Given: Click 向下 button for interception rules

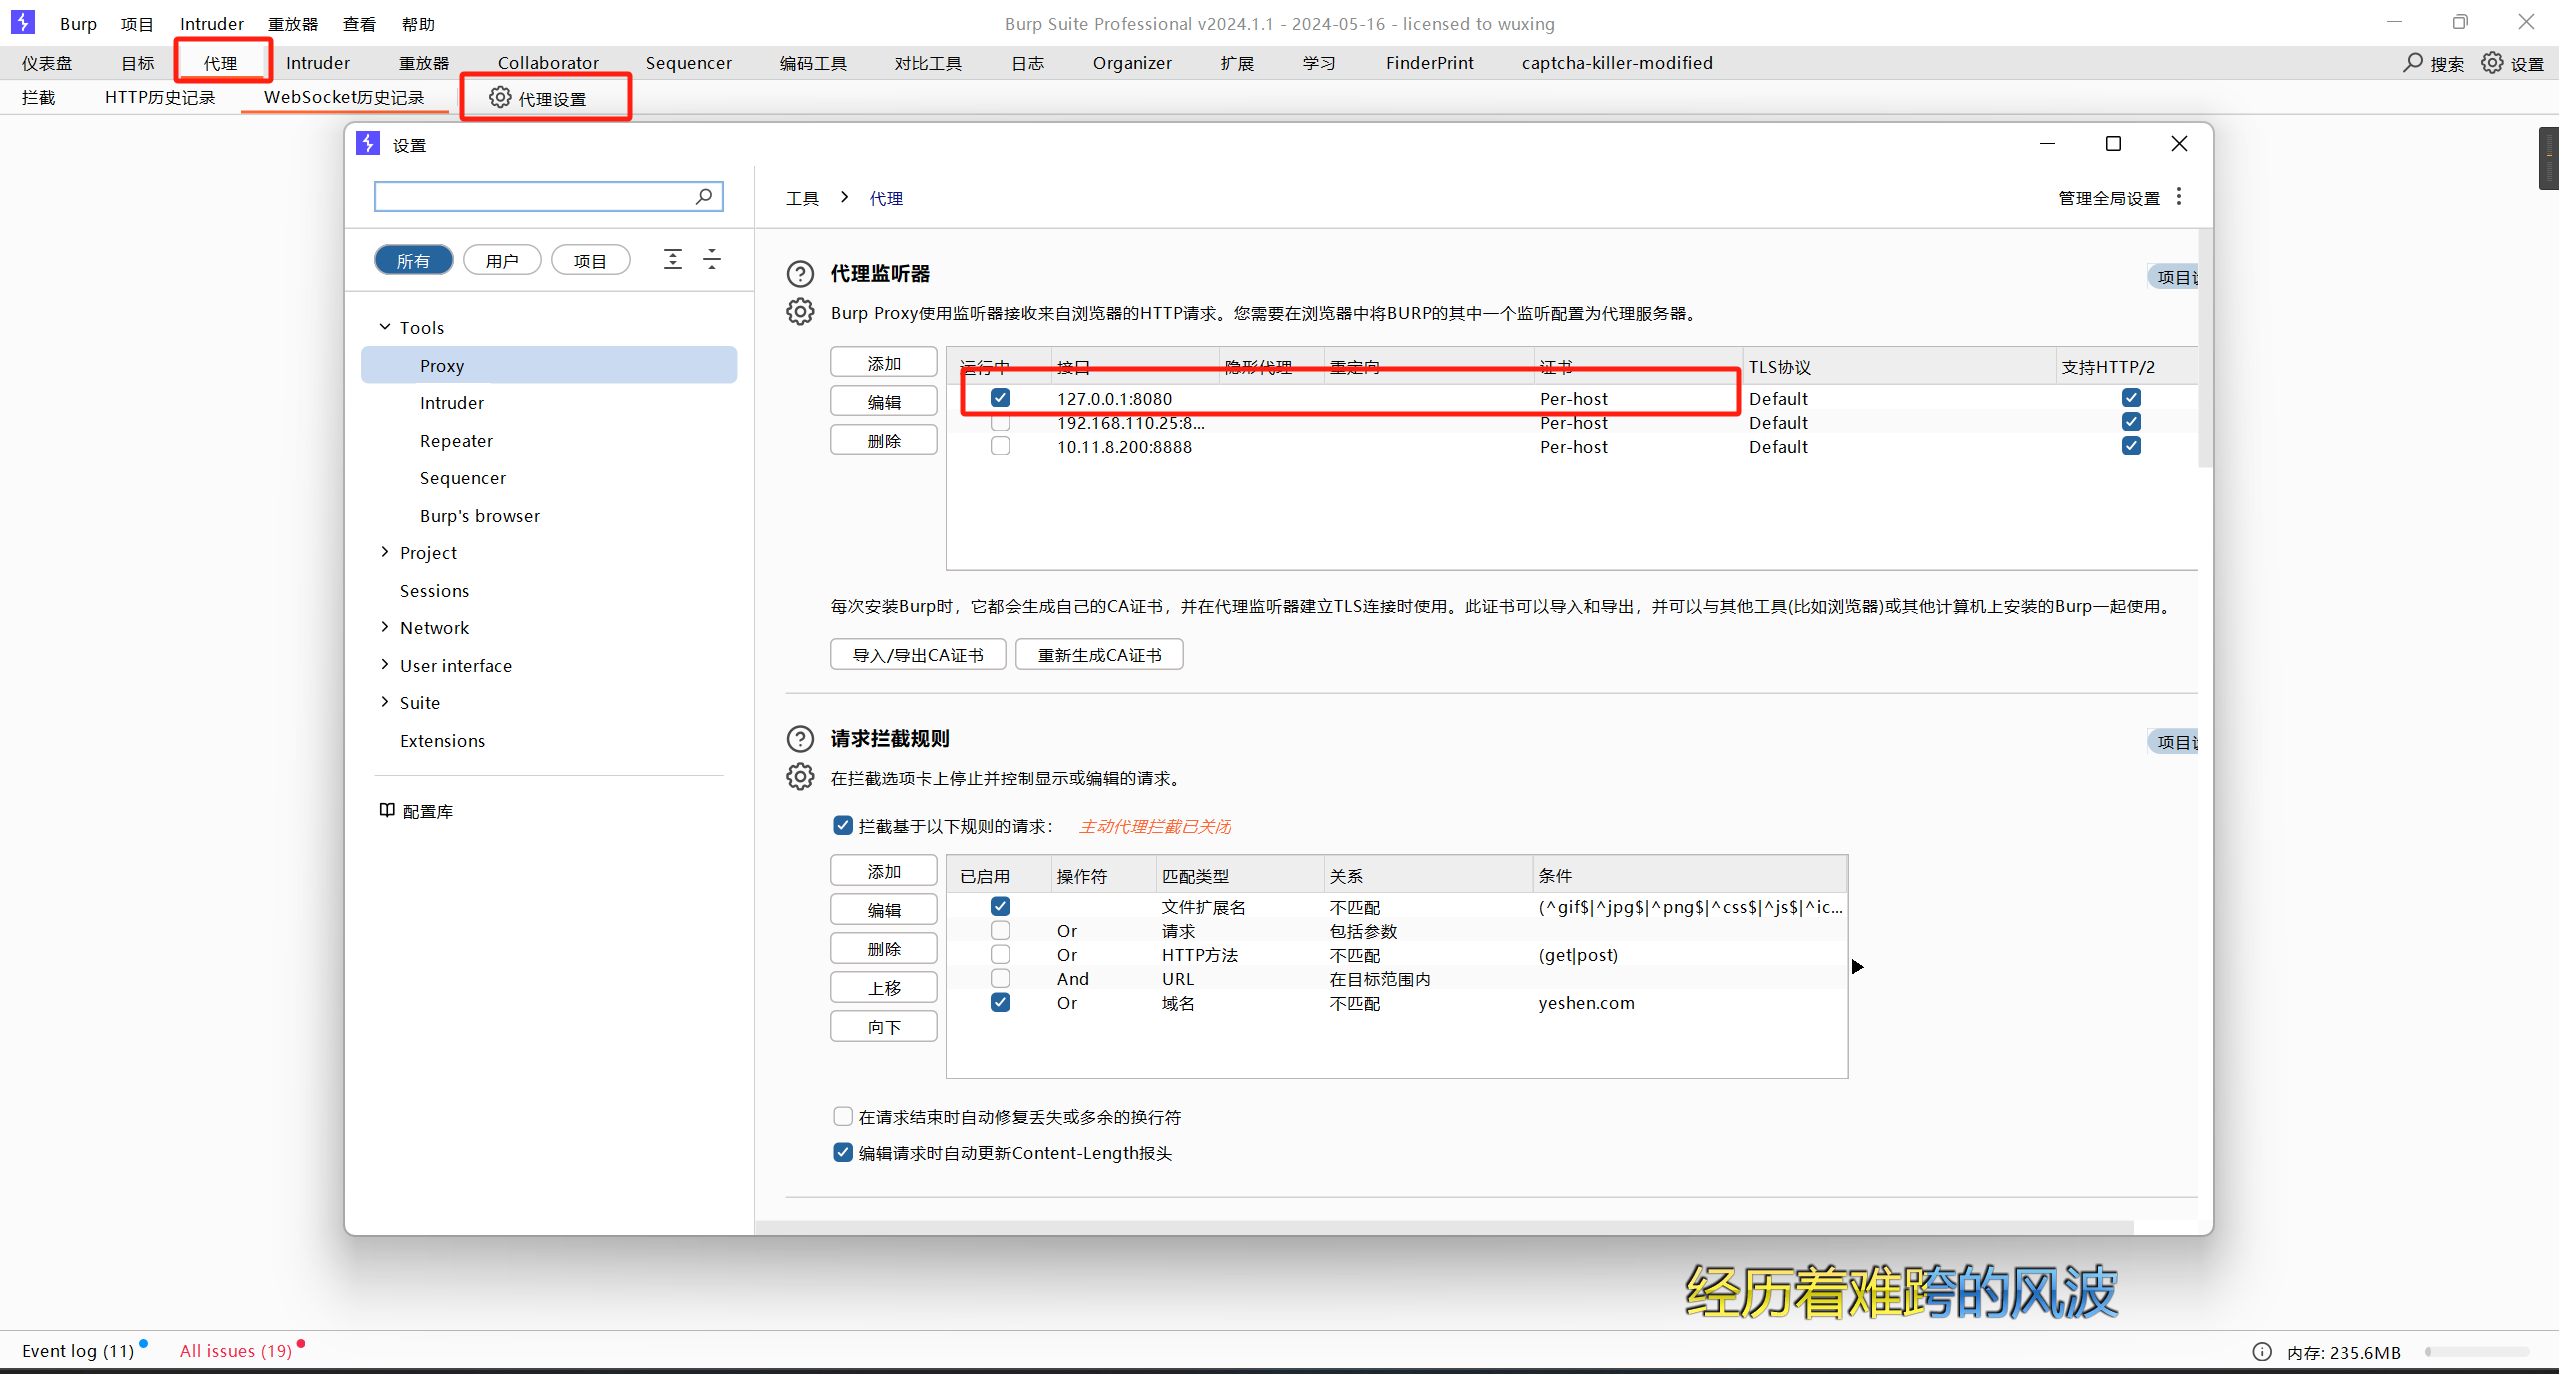Looking at the screenshot, I should click(x=884, y=1027).
